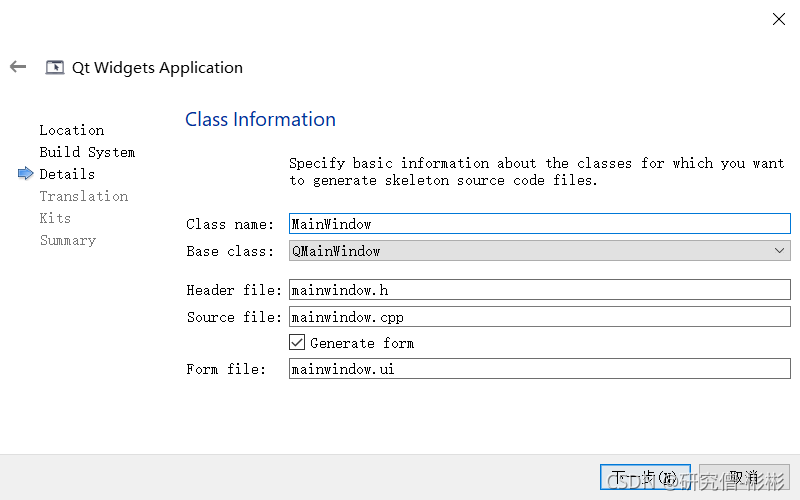Select the Summary wizard step
Viewport: 800px width, 500px height.
click(x=68, y=240)
